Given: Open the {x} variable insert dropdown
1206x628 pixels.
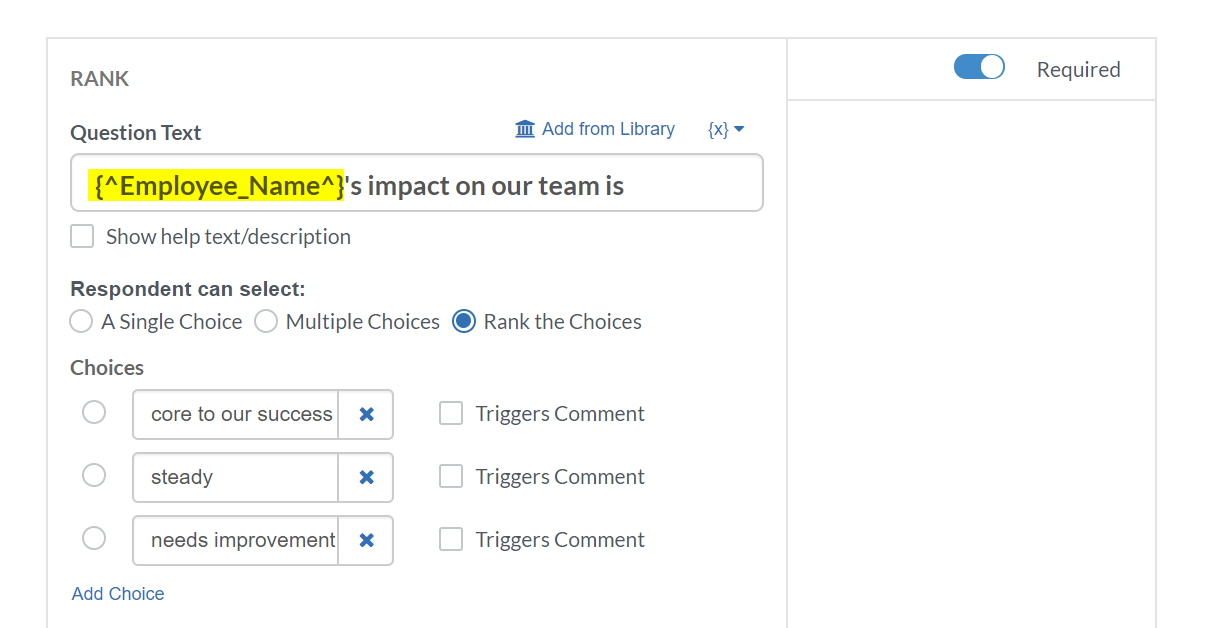Looking at the screenshot, I should pos(725,129).
